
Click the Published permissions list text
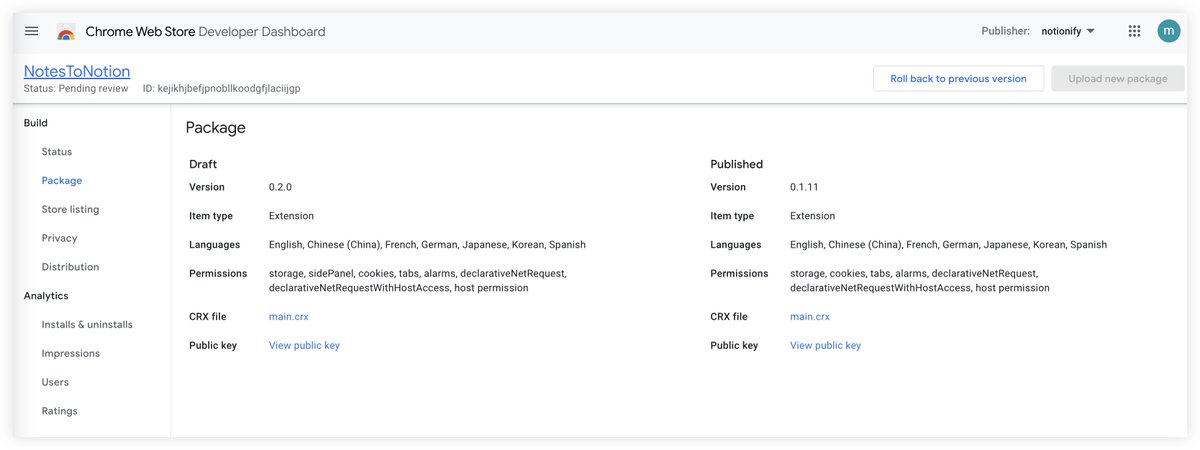(920, 281)
